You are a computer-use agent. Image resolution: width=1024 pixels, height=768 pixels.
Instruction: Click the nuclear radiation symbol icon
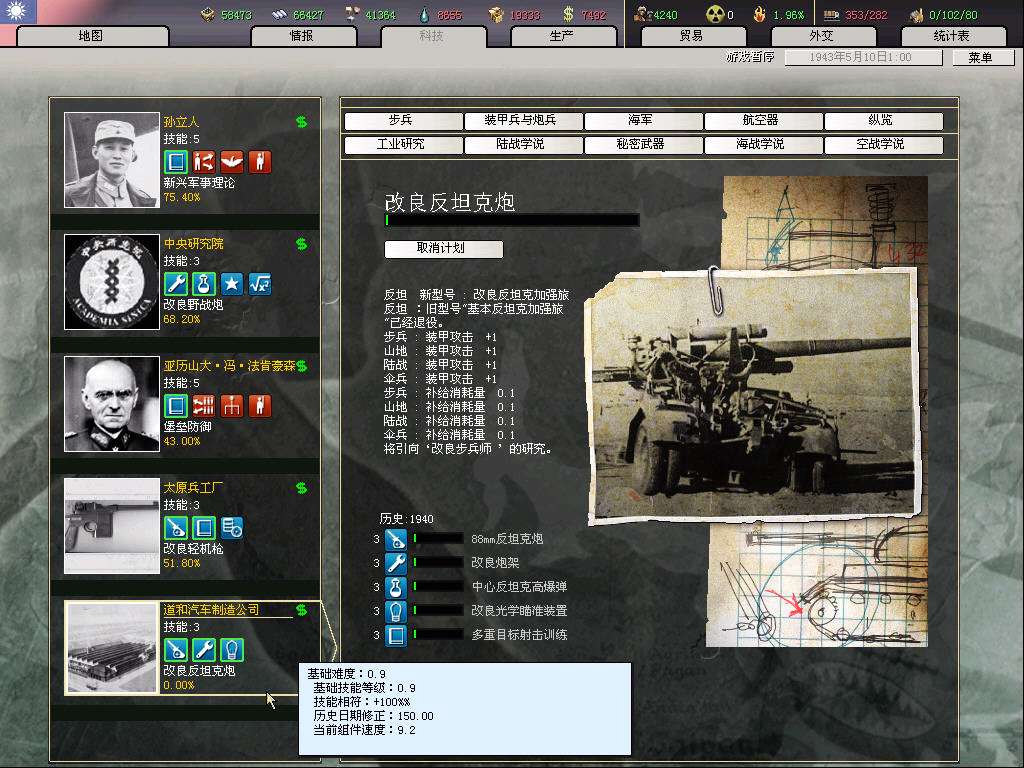[715, 14]
